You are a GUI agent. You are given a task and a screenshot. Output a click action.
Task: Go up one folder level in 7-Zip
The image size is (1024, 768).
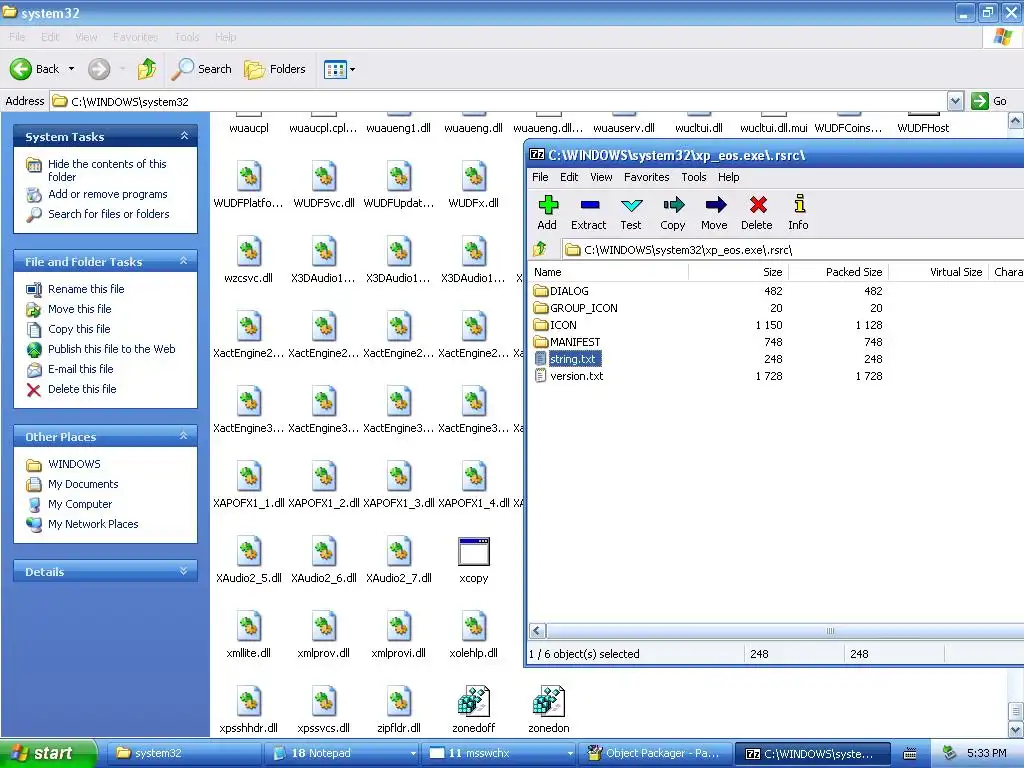540,249
